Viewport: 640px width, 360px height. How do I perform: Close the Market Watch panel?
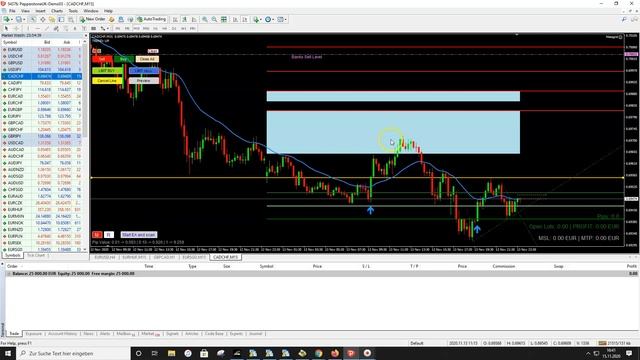[86, 36]
